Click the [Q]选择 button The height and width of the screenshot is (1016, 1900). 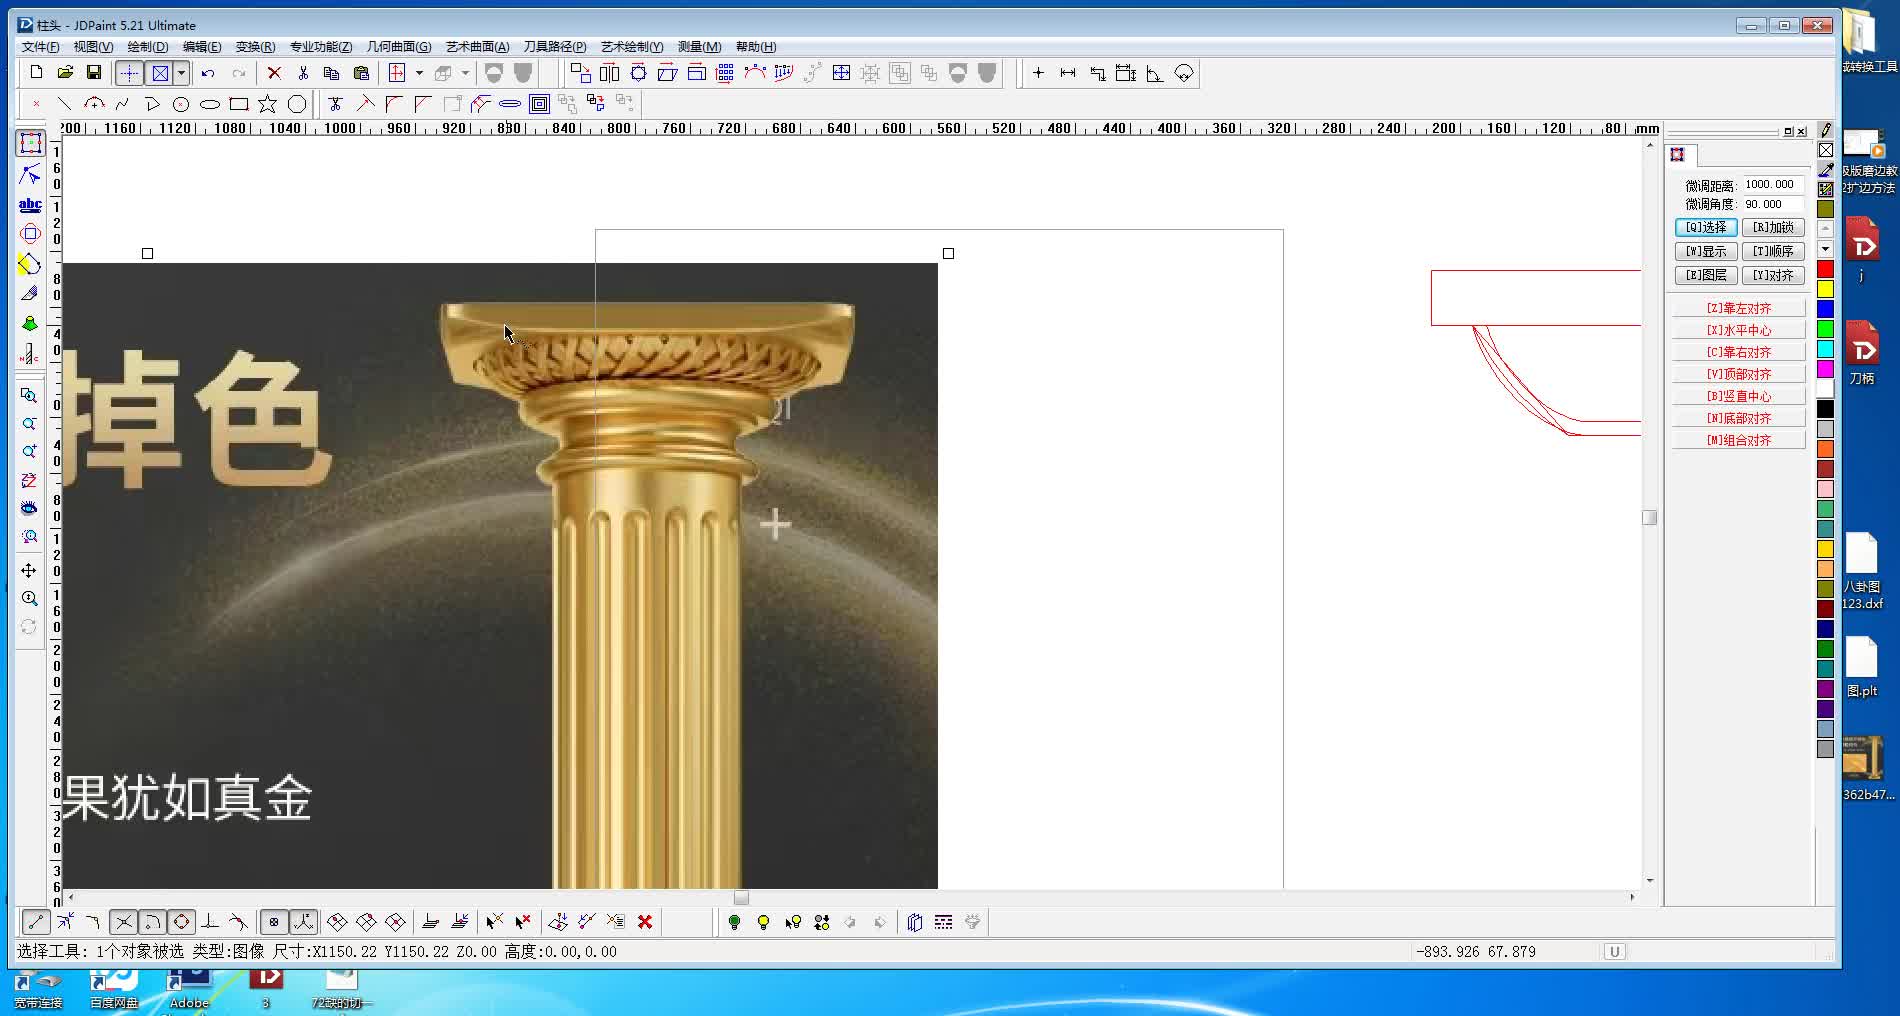(x=1706, y=227)
